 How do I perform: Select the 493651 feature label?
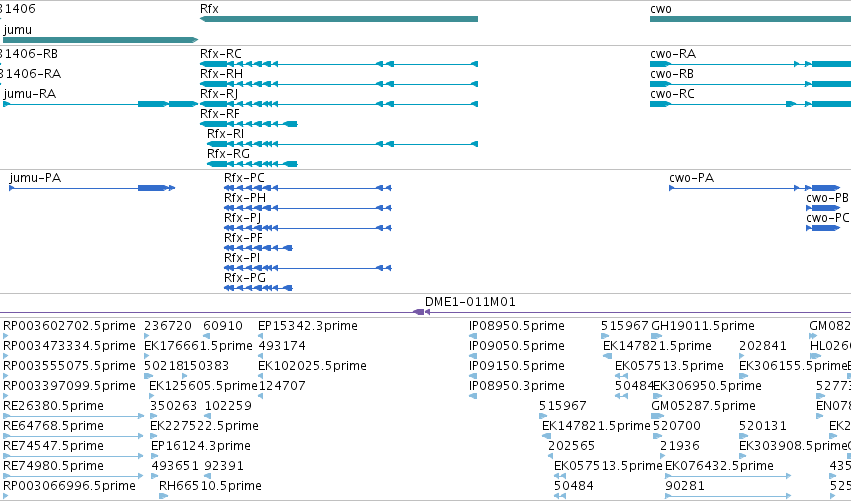tap(175, 466)
